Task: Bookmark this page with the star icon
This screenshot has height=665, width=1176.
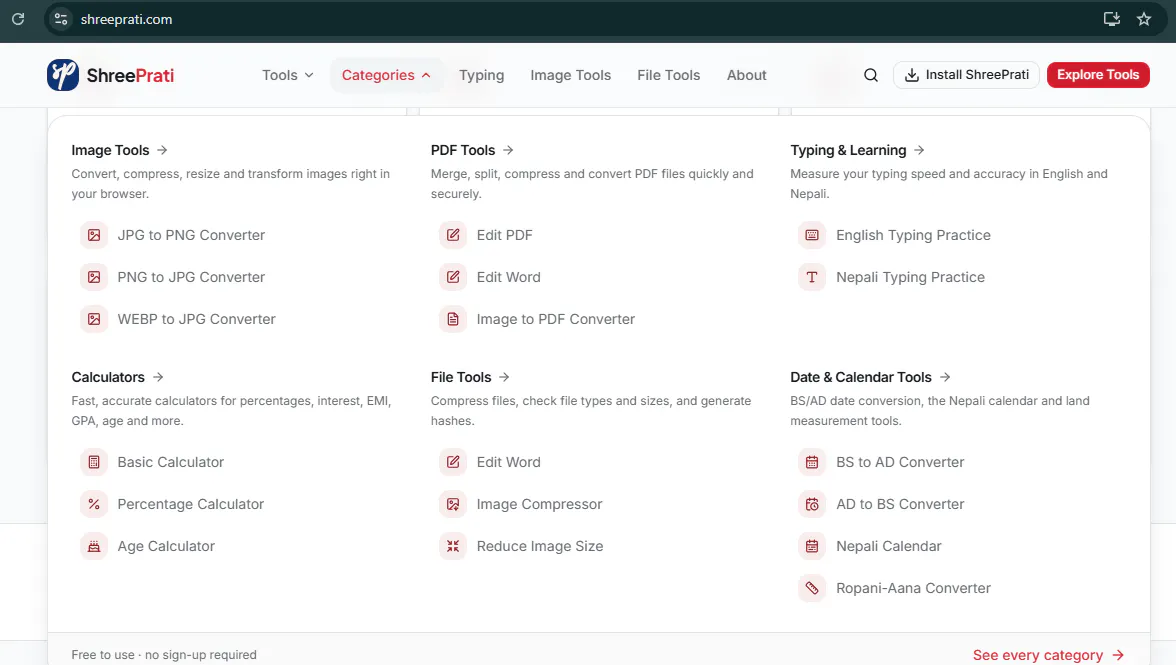Action: click(x=1144, y=19)
